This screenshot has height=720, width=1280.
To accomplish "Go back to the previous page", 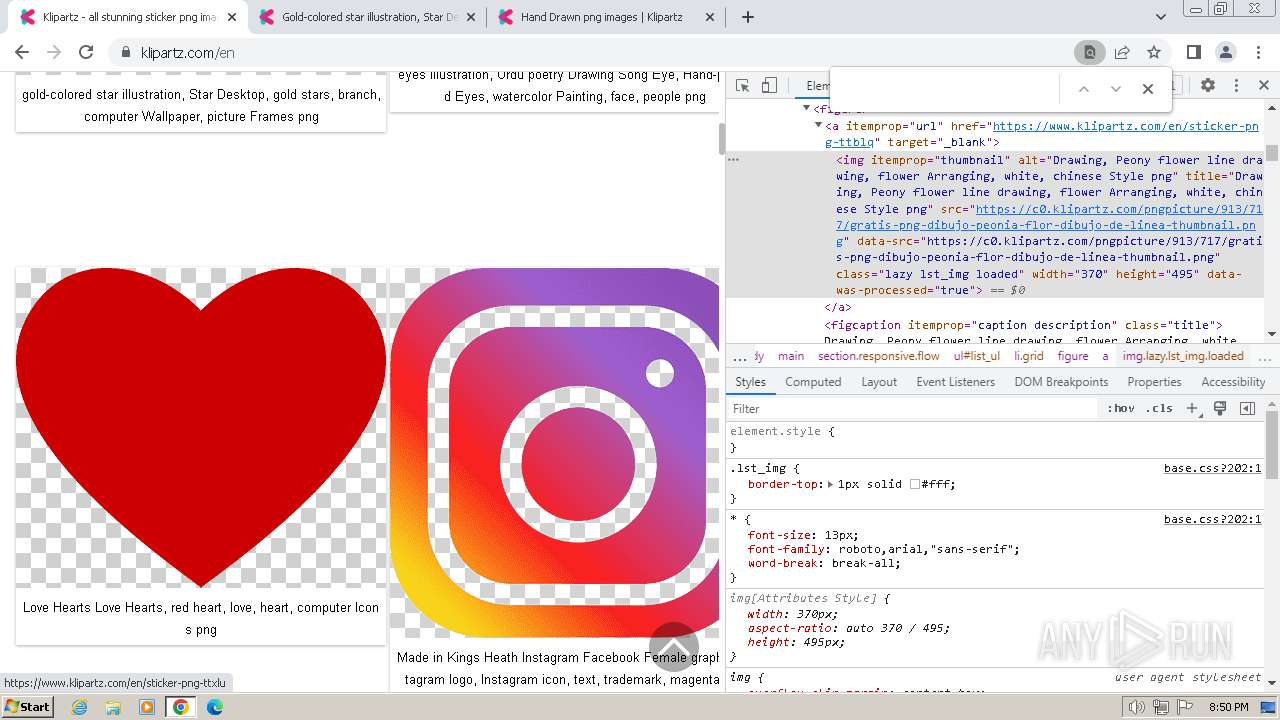I will [x=22, y=52].
